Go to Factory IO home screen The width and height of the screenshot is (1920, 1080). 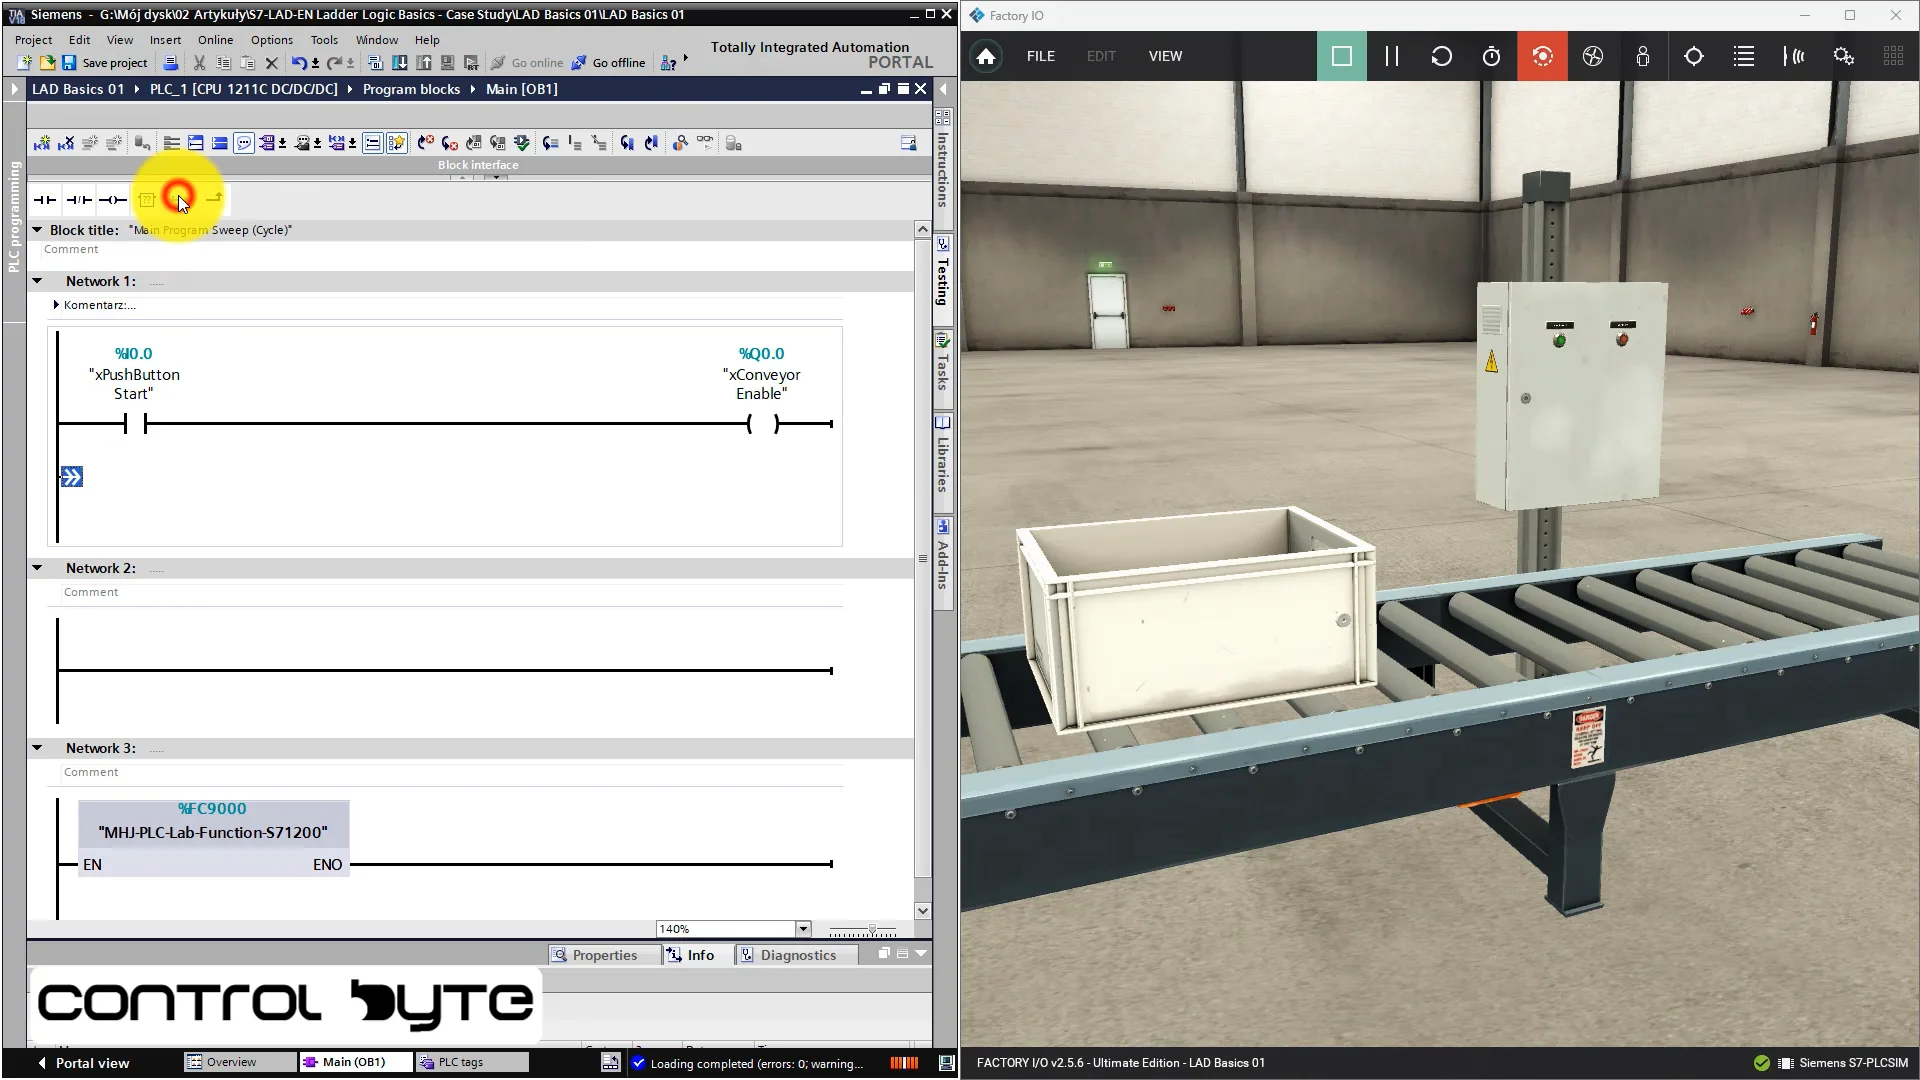tap(986, 56)
